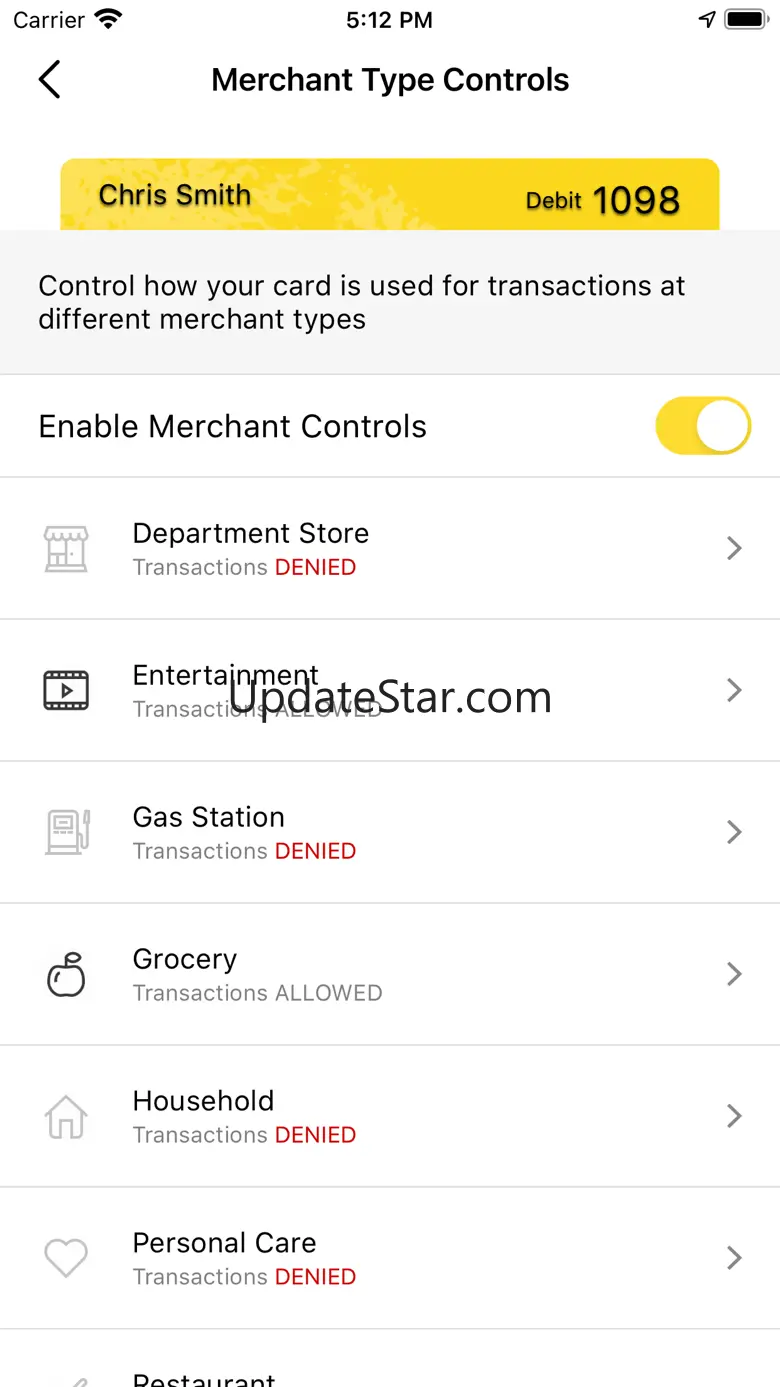Image resolution: width=780 pixels, height=1387 pixels.
Task: Tap the Chris Smith debit card
Action: pos(390,195)
